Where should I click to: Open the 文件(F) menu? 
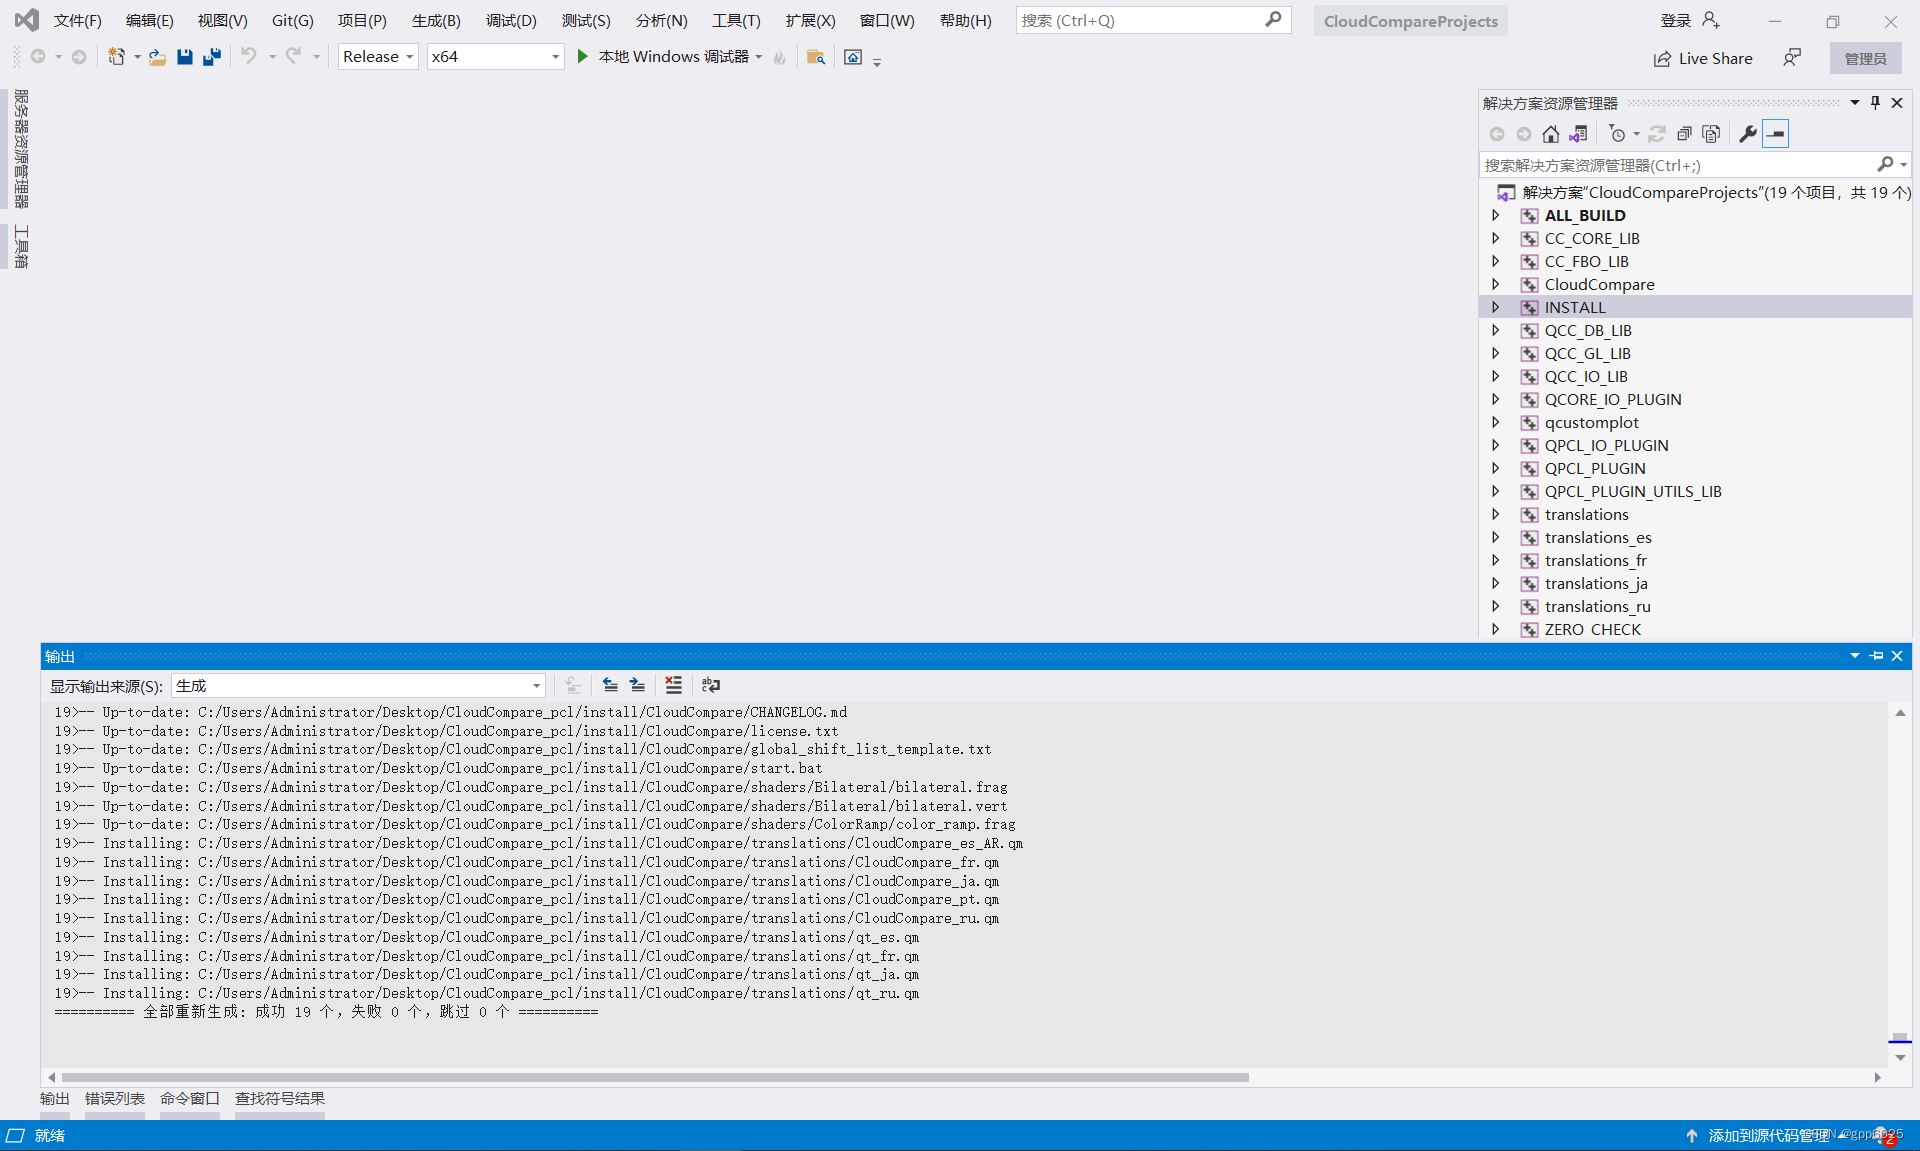[77, 20]
